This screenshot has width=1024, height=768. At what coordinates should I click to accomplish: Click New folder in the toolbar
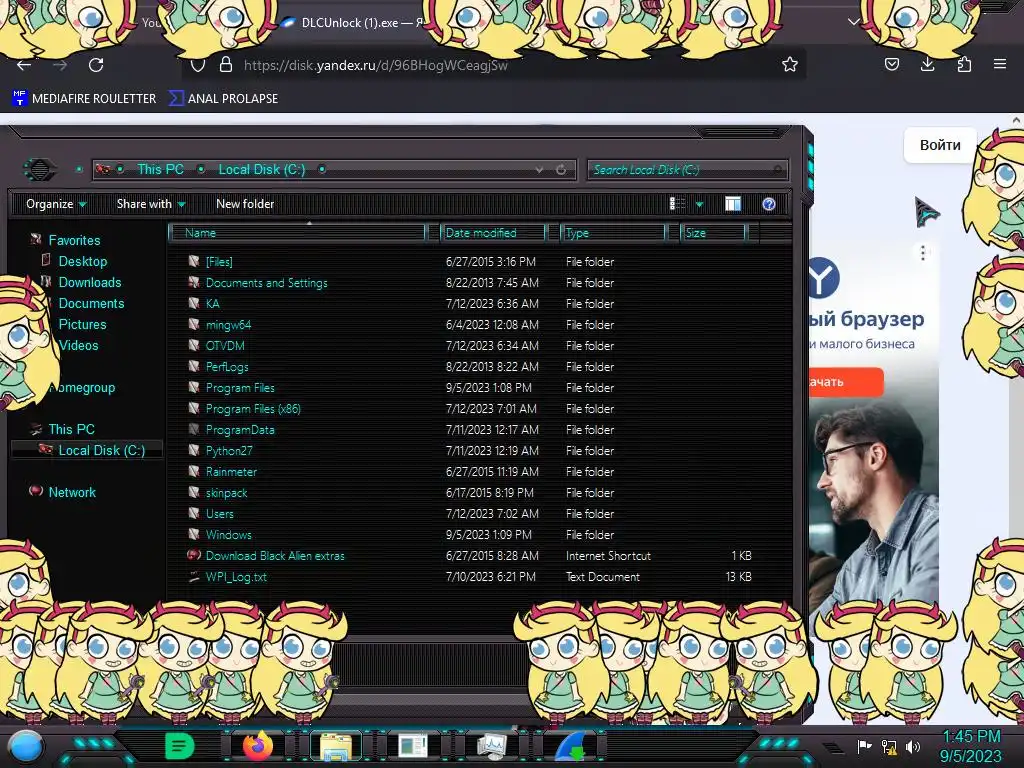pyautogui.click(x=245, y=204)
